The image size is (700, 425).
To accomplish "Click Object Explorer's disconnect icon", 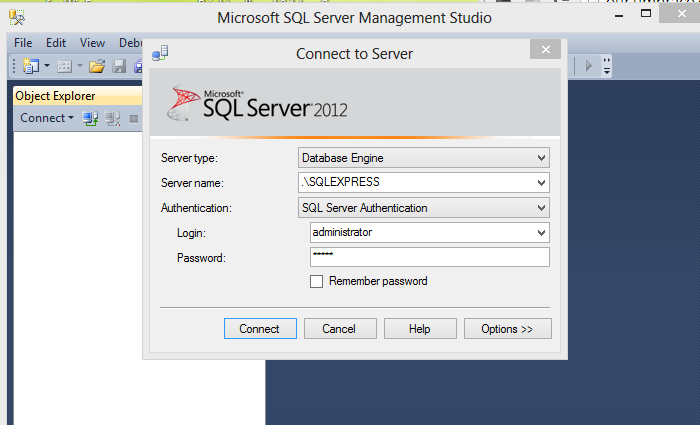I will (112, 118).
